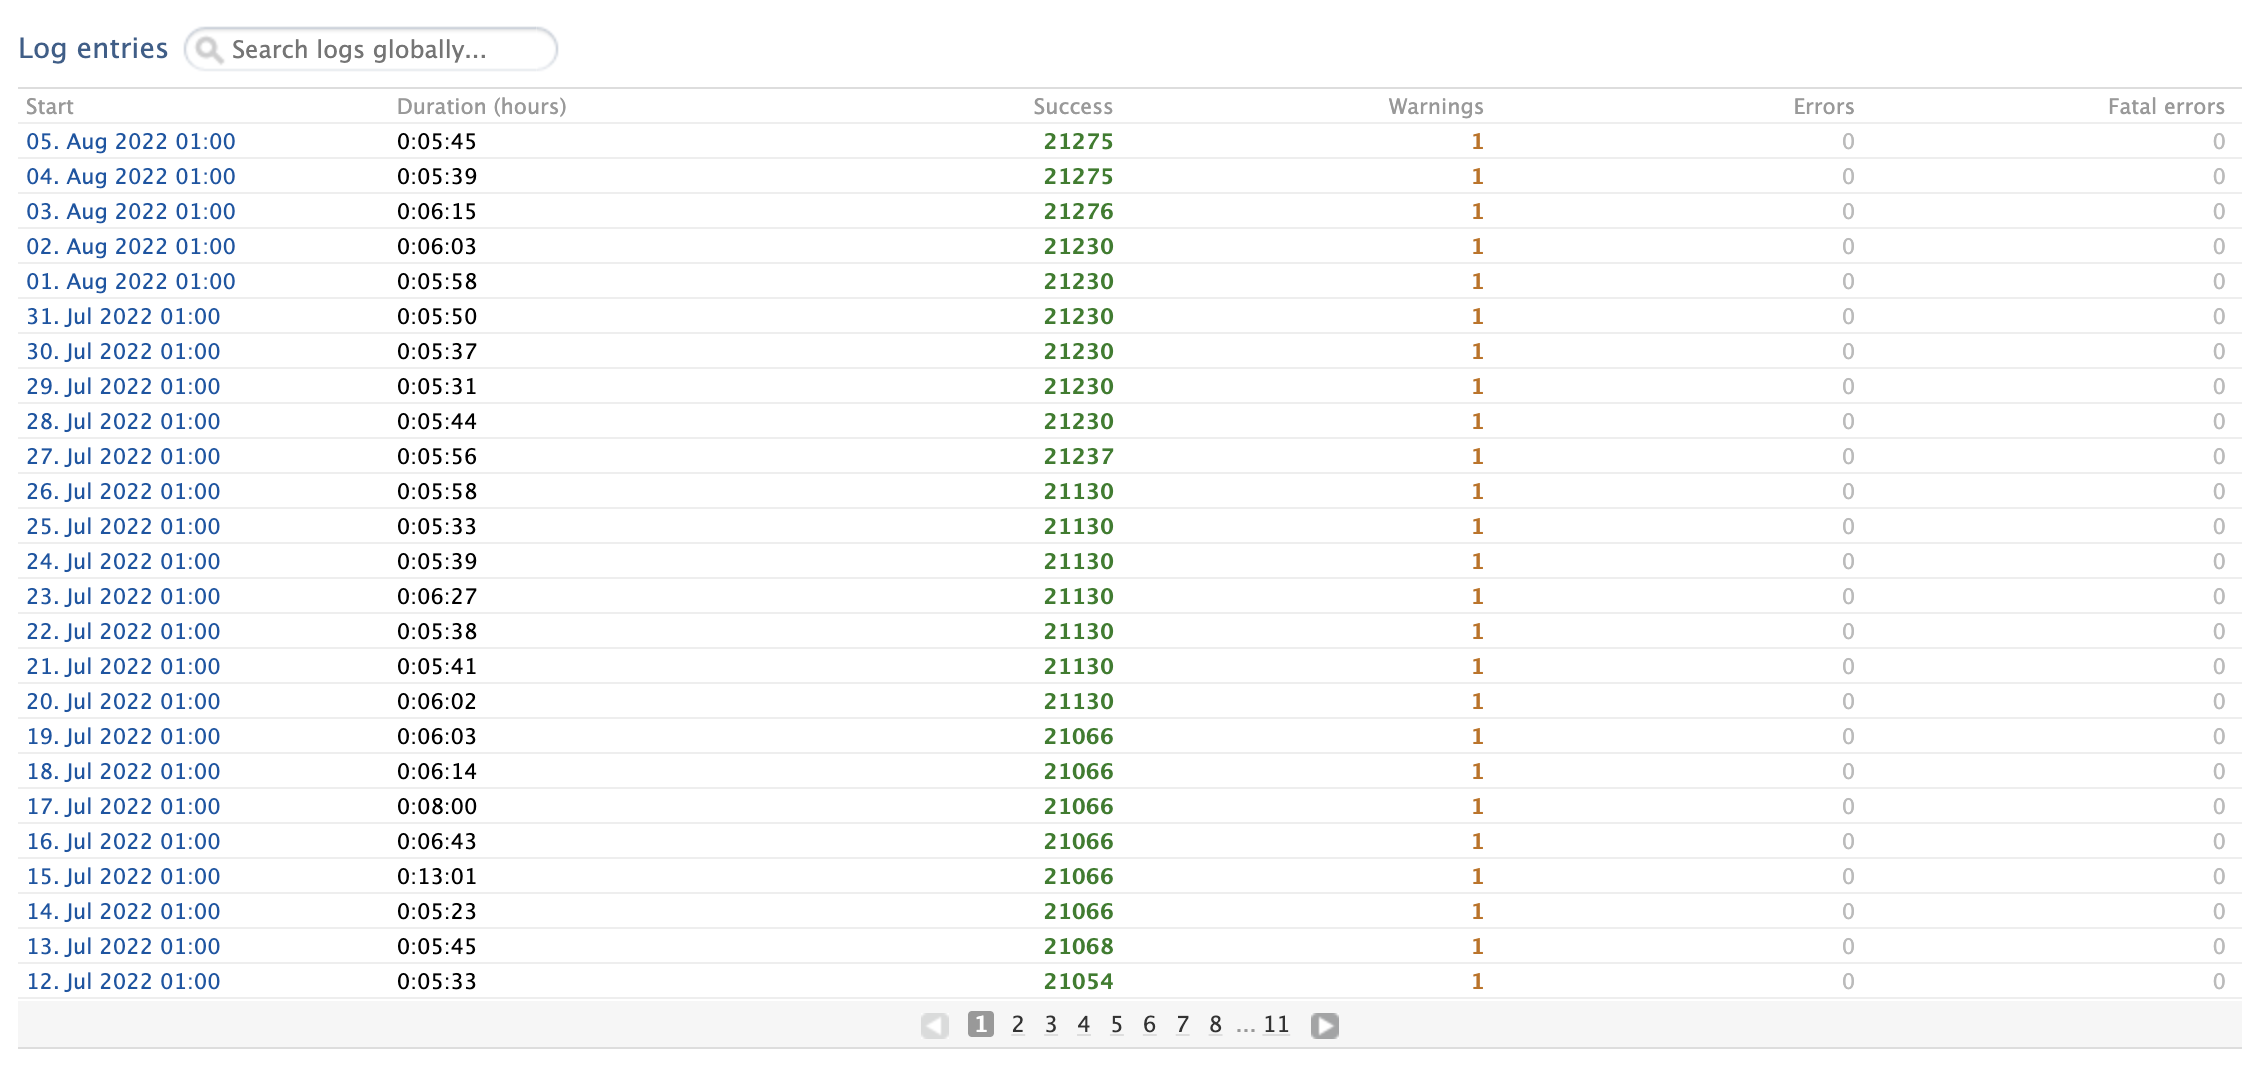Sort the table by Warnings column

pyautogui.click(x=1435, y=106)
